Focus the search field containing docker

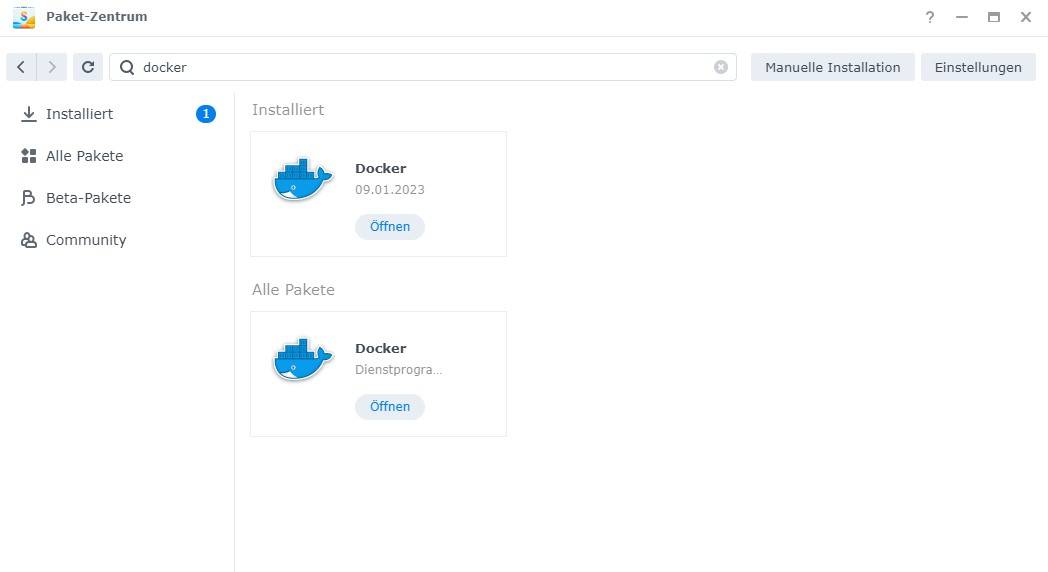[420, 67]
